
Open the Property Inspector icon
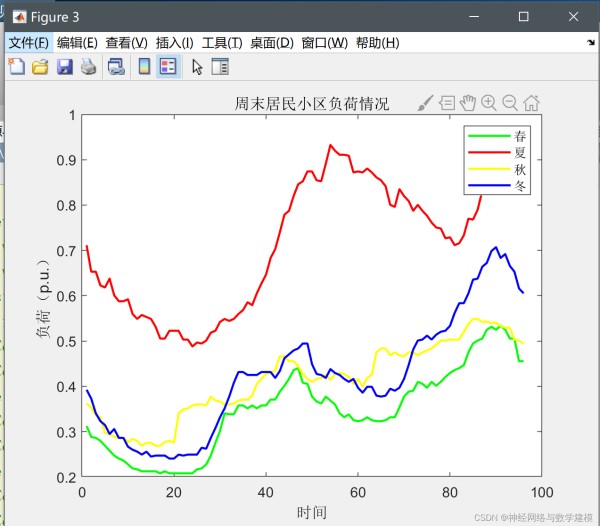(x=220, y=67)
